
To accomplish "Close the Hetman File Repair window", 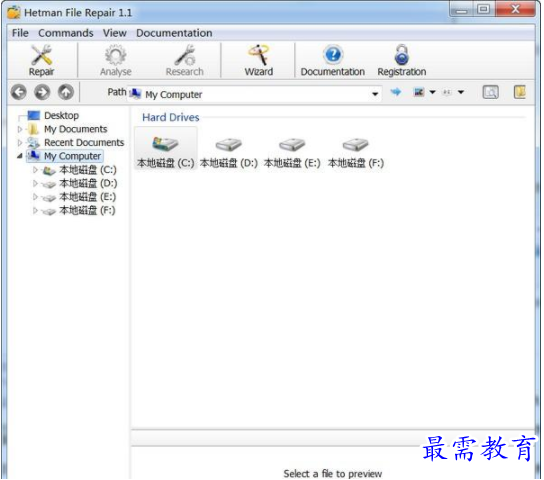I will [516, 9].
